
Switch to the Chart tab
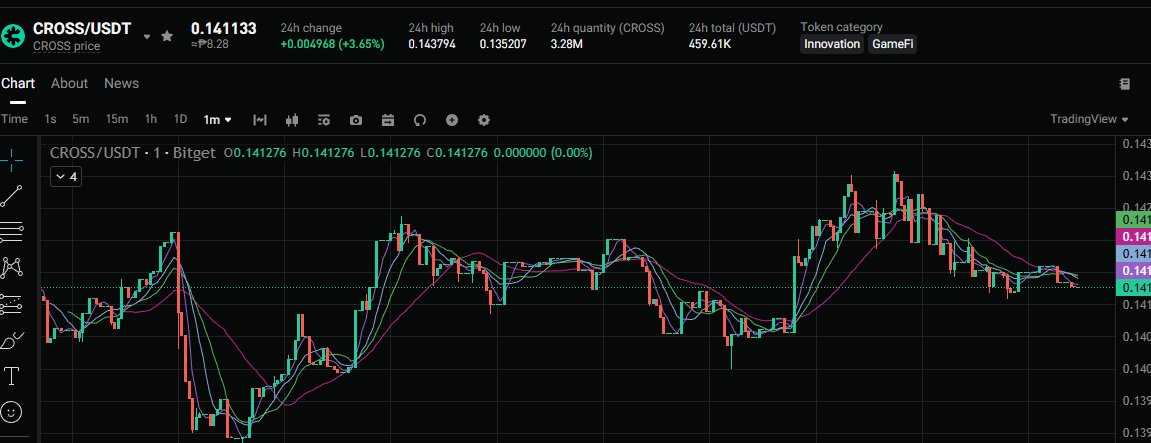coord(18,83)
